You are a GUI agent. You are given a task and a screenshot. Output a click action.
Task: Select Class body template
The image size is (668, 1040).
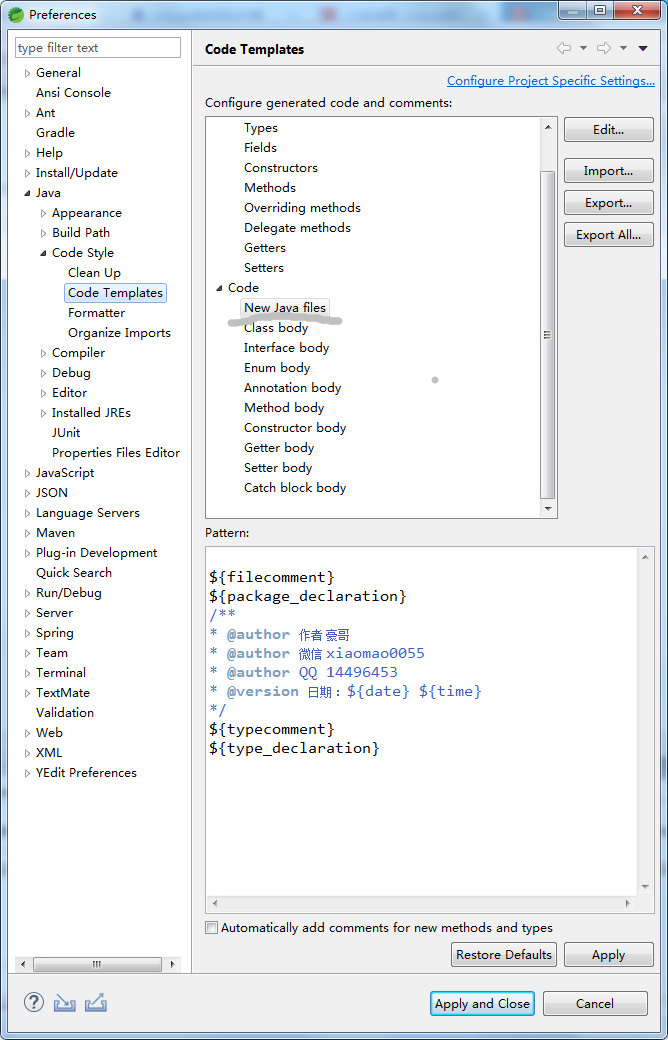click(x=276, y=328)
